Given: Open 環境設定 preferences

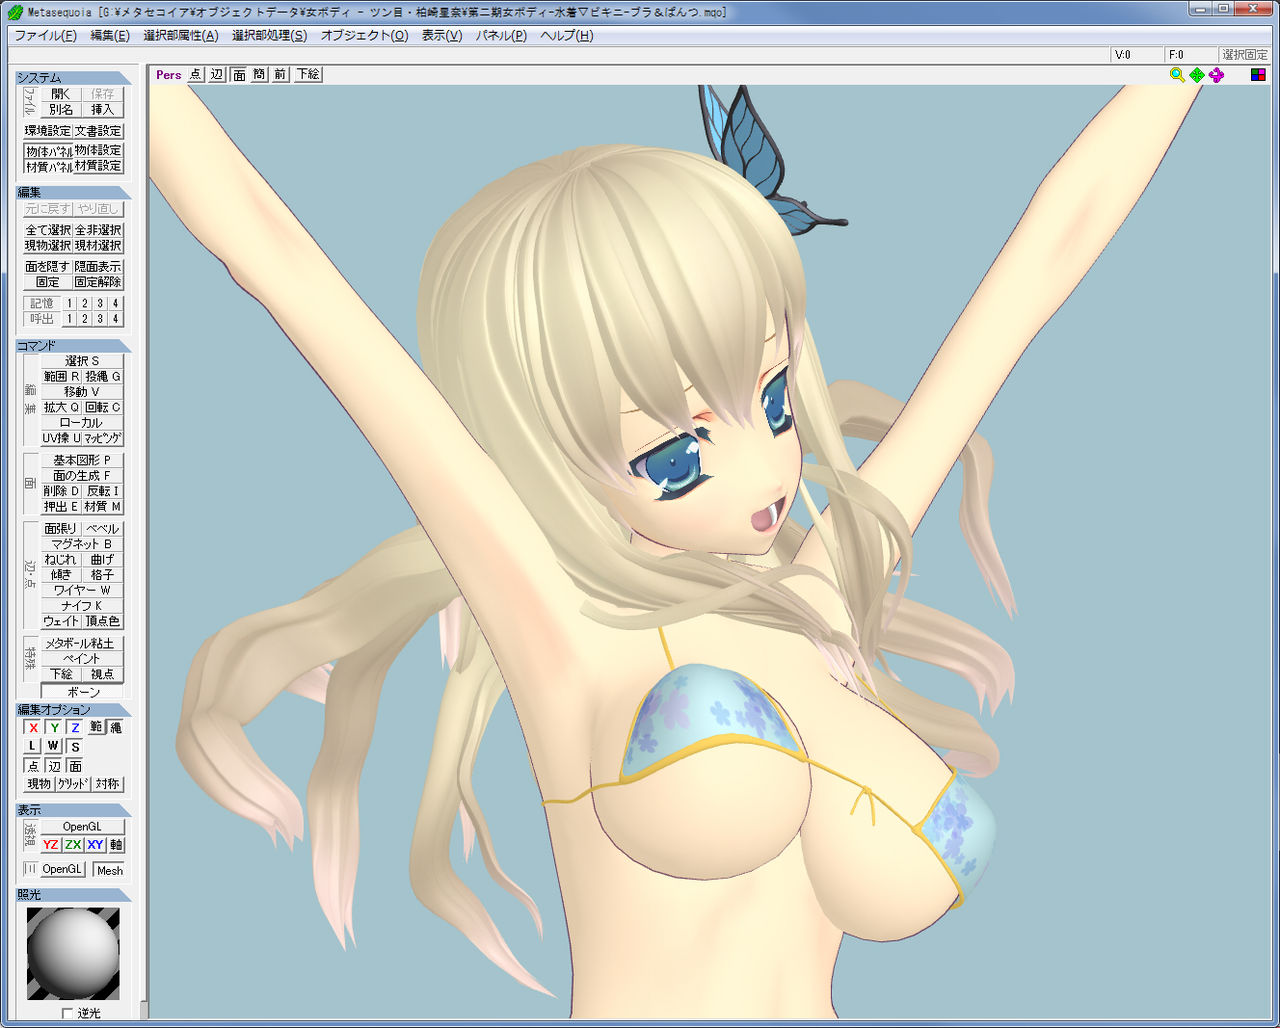Looking at the screenshot, I should [48, 131].
